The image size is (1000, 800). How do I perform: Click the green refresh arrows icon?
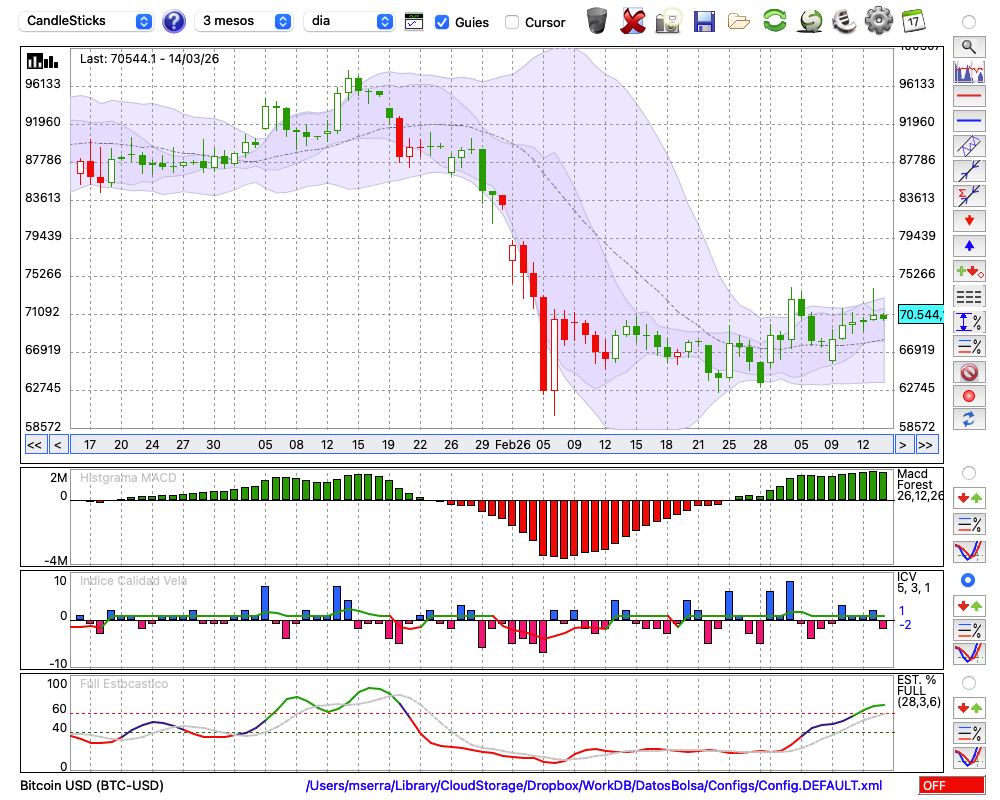(x=774, y=21)
